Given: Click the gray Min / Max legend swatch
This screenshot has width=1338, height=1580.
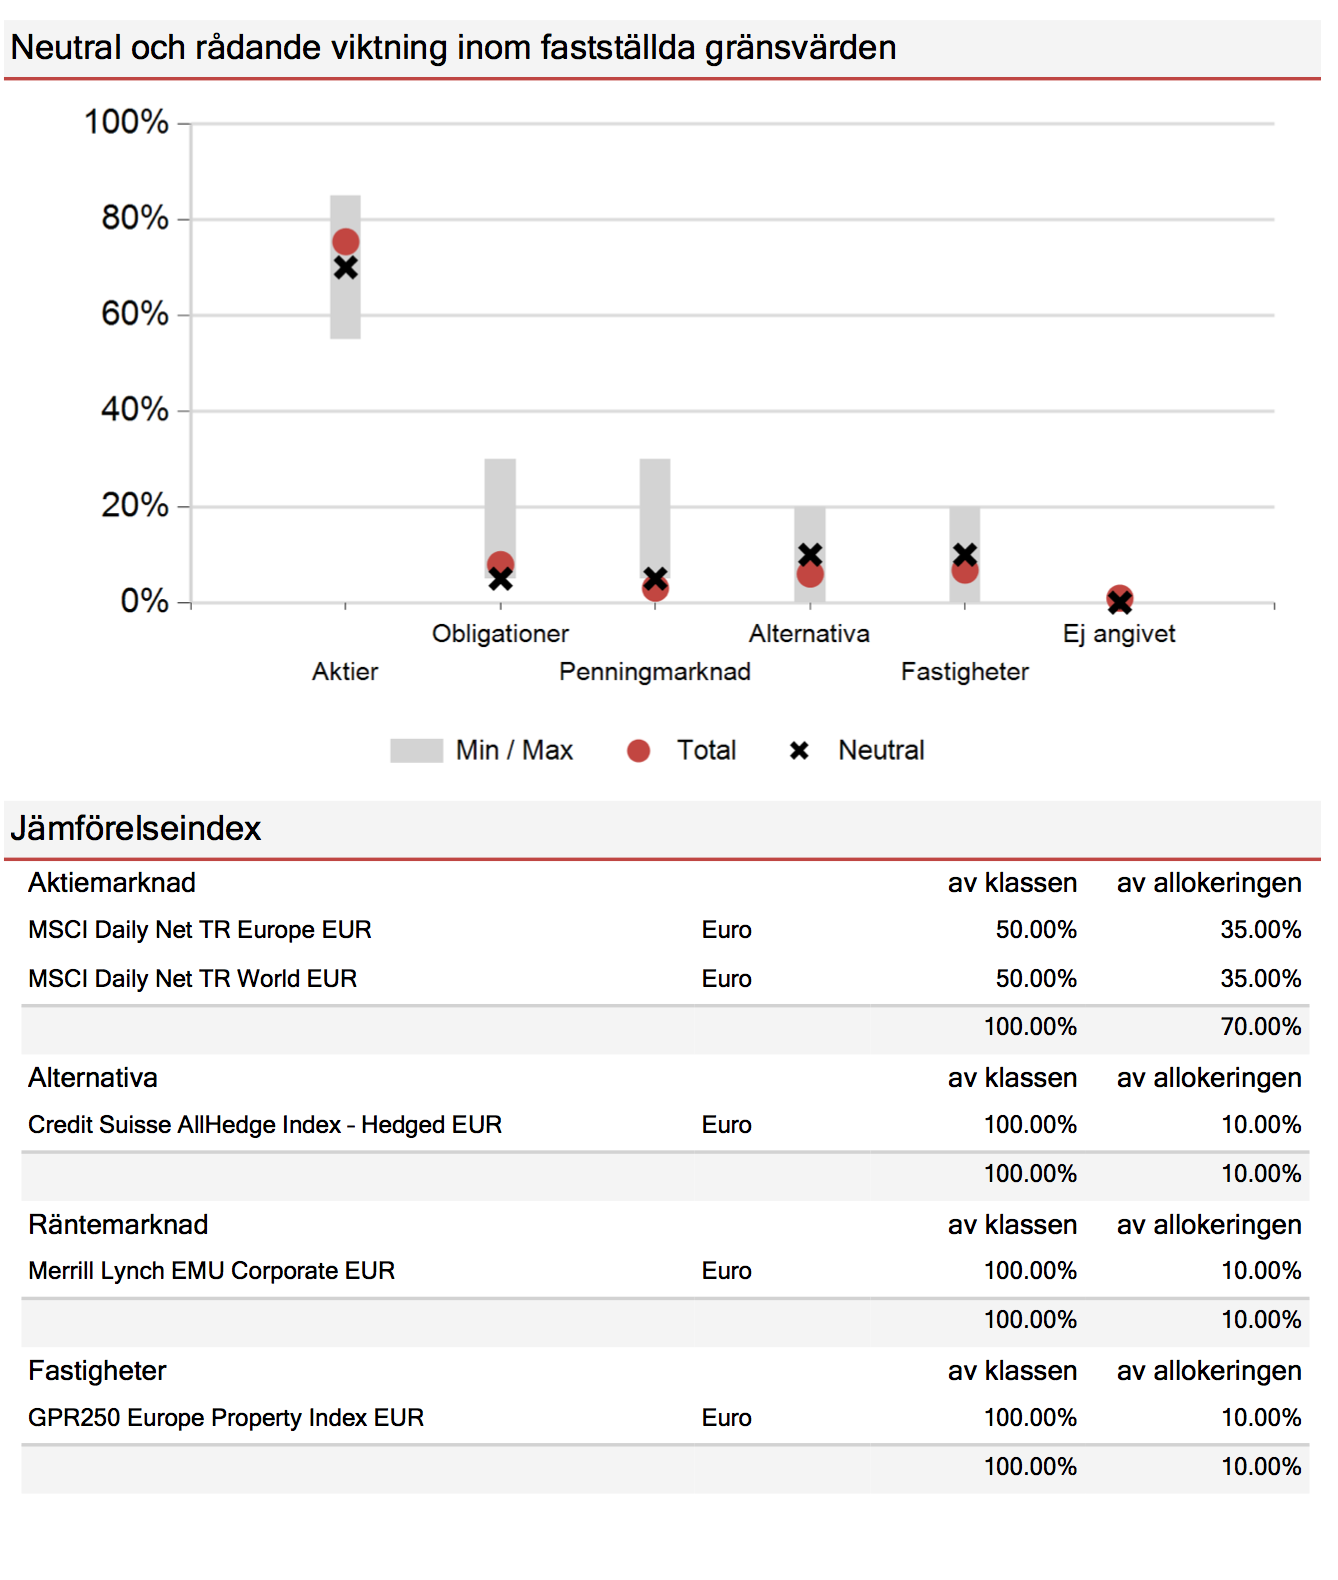Looking at the screenshot, I should 416,751.
